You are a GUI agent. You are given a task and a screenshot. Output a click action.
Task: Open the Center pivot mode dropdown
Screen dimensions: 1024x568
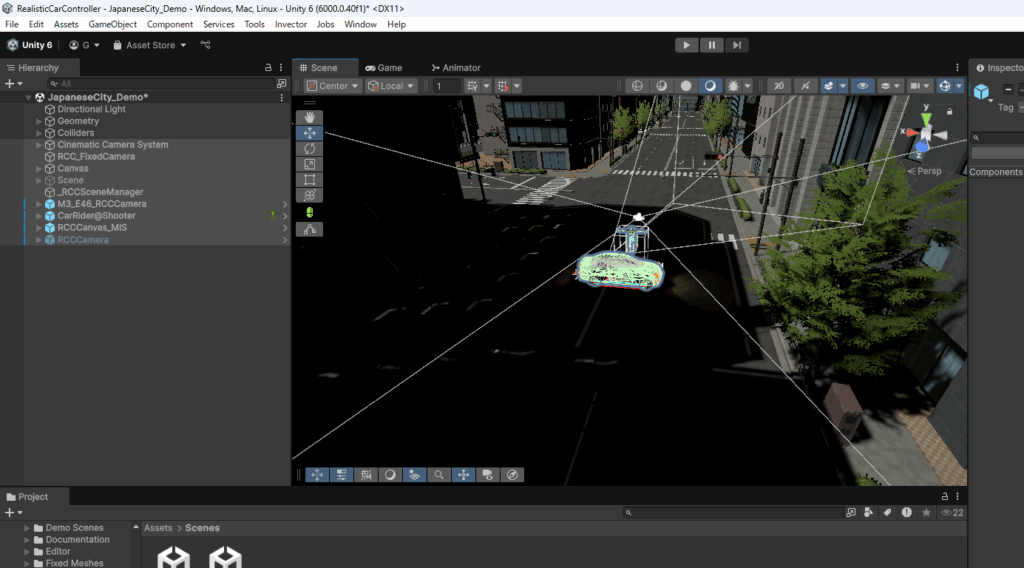point(332,86)
